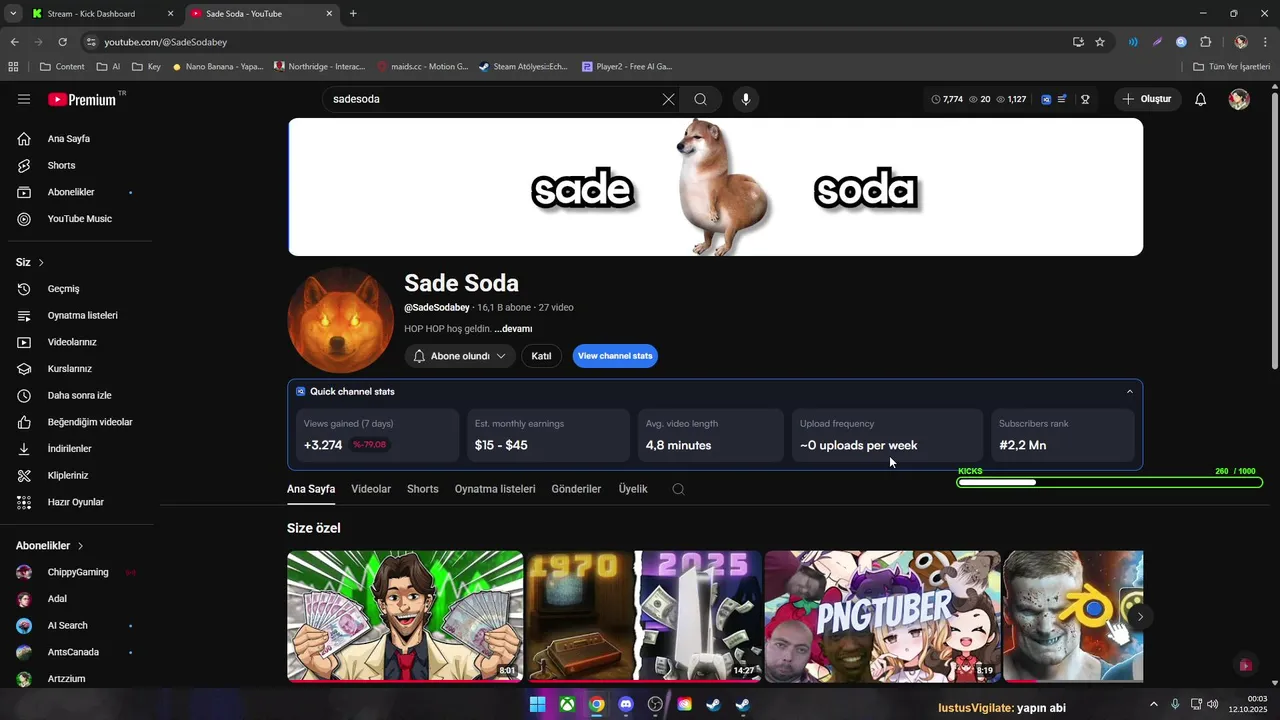The width and height of the screenshot is (1280, 720).
Task: Bookmark this page with star icon
Action: click(x=1100, y=42)
